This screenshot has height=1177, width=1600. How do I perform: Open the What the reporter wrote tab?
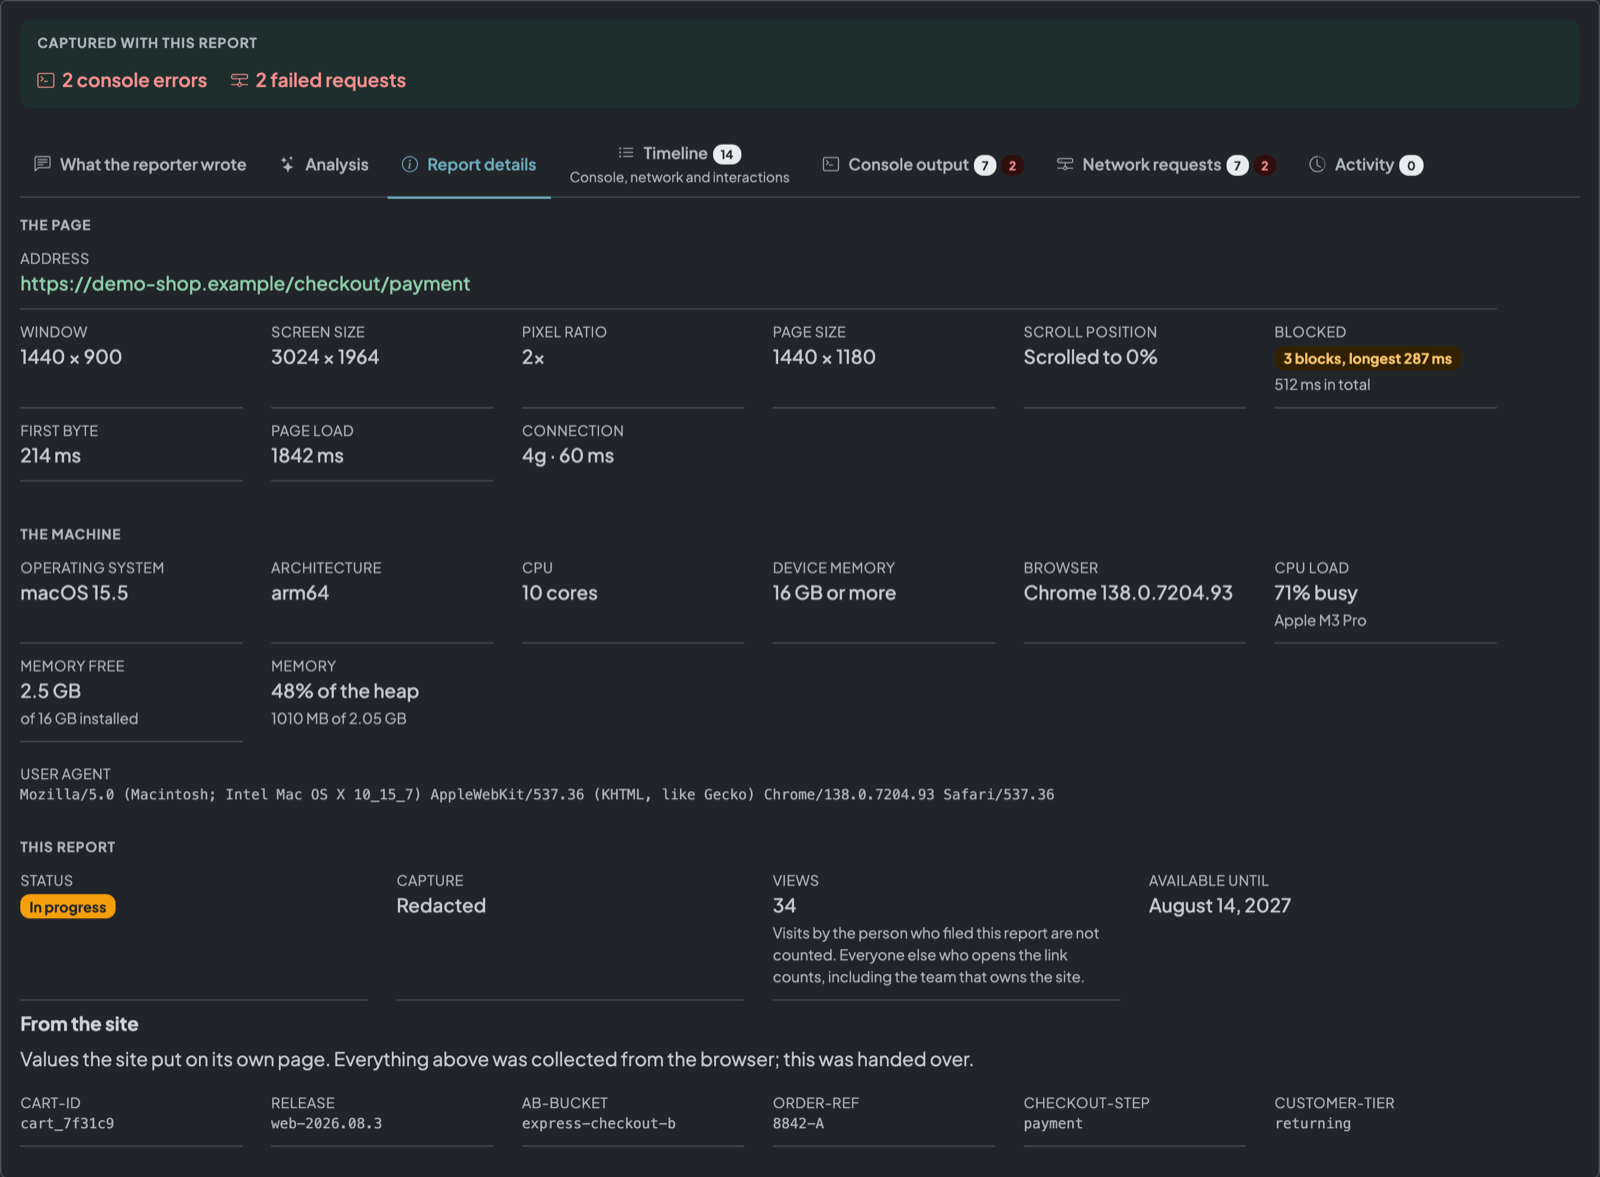(x=141, y=165)
